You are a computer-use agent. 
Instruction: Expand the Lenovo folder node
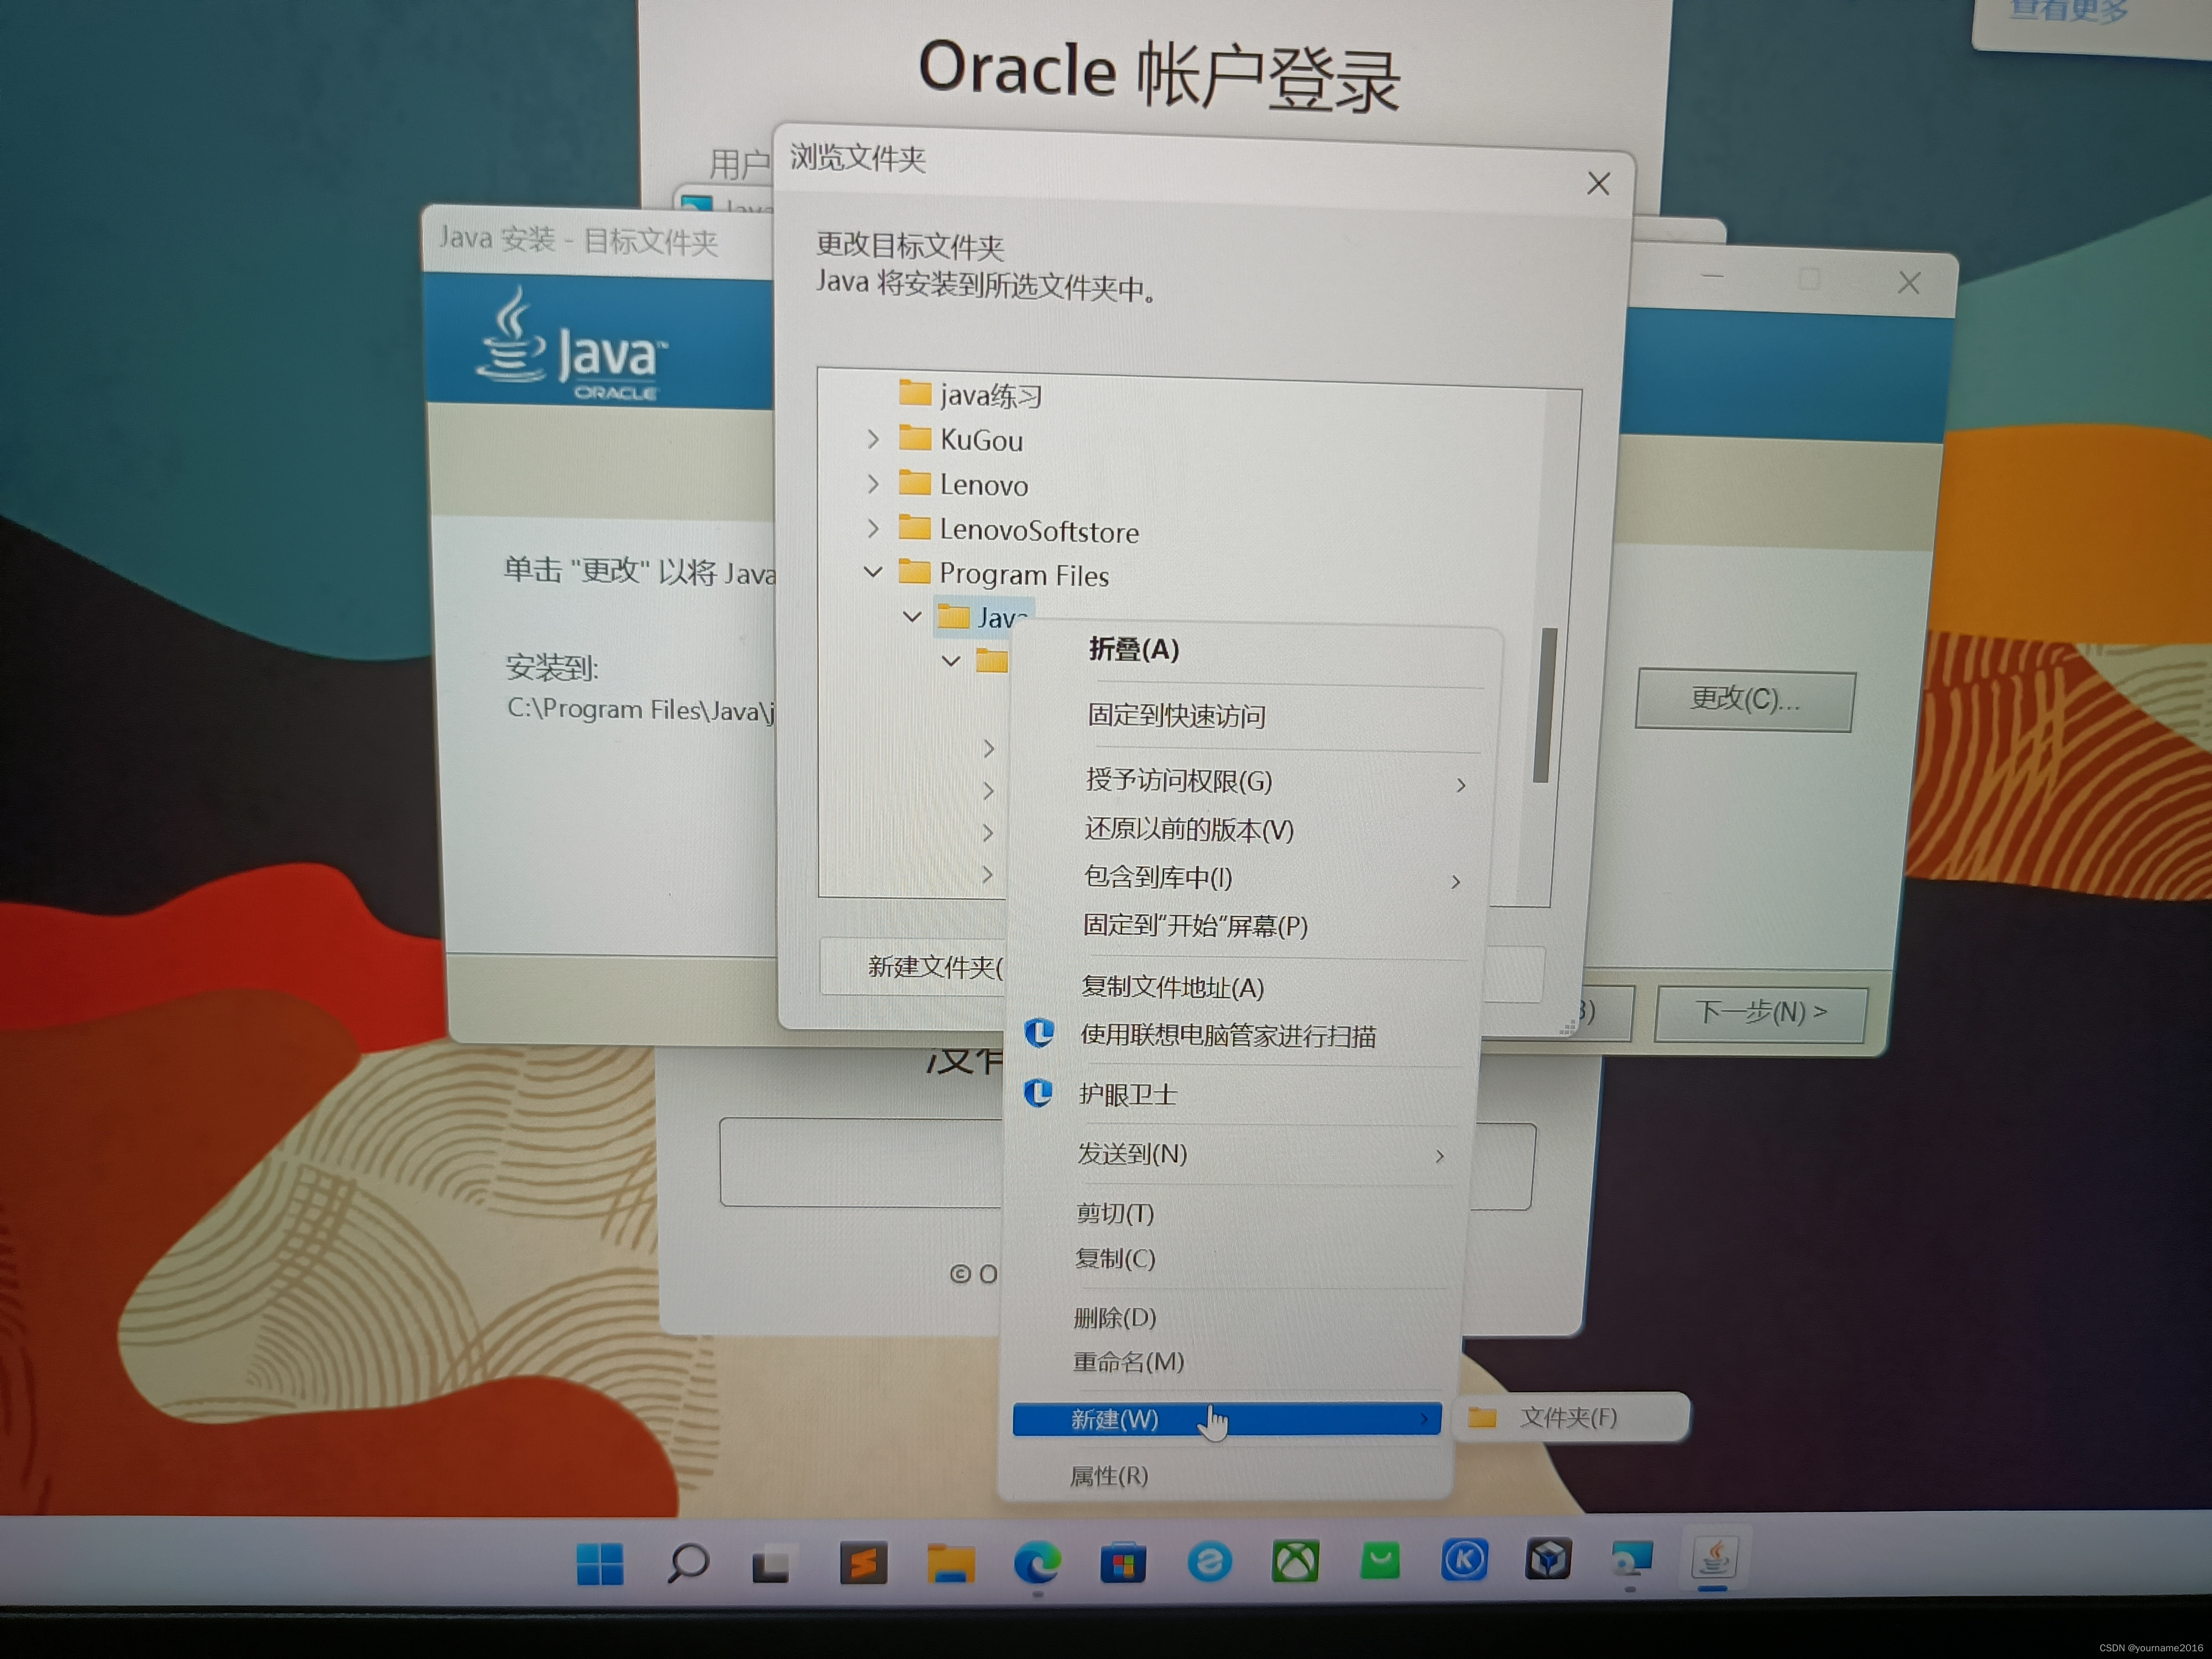tap(873, 483)
